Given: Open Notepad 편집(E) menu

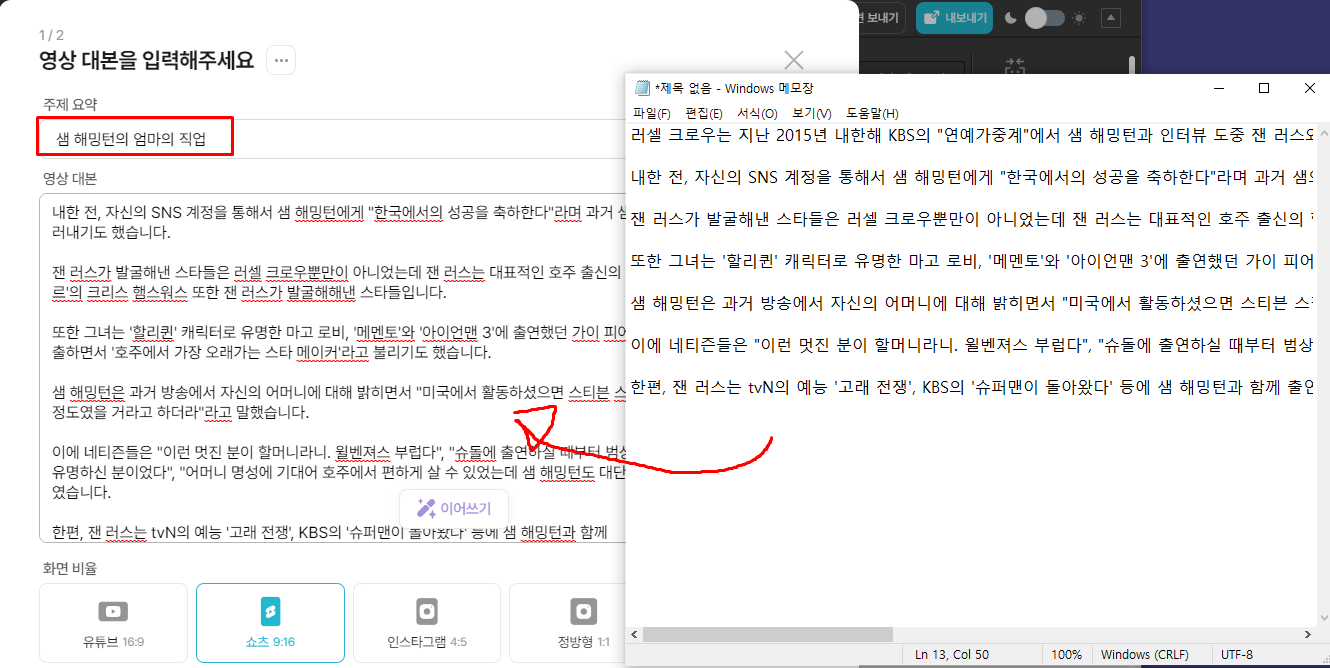Looking at the screenshot, I should [x=704, y=113].
